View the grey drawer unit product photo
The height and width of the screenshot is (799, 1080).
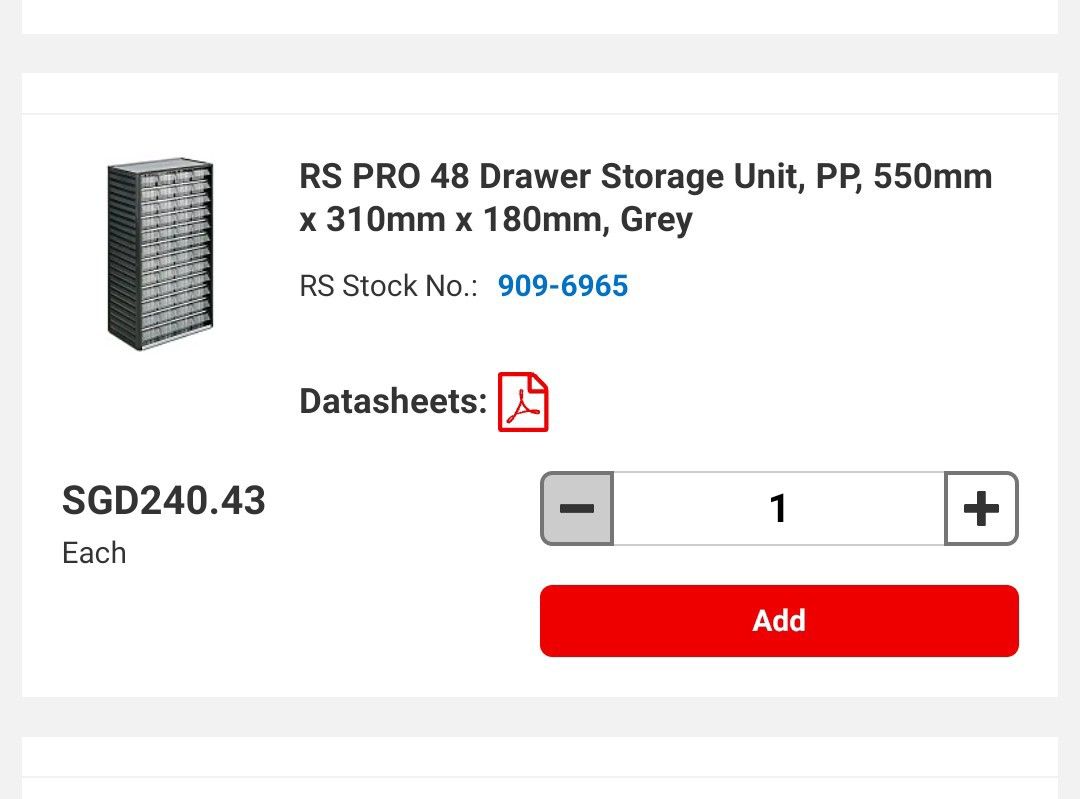[x=160, y=250]
